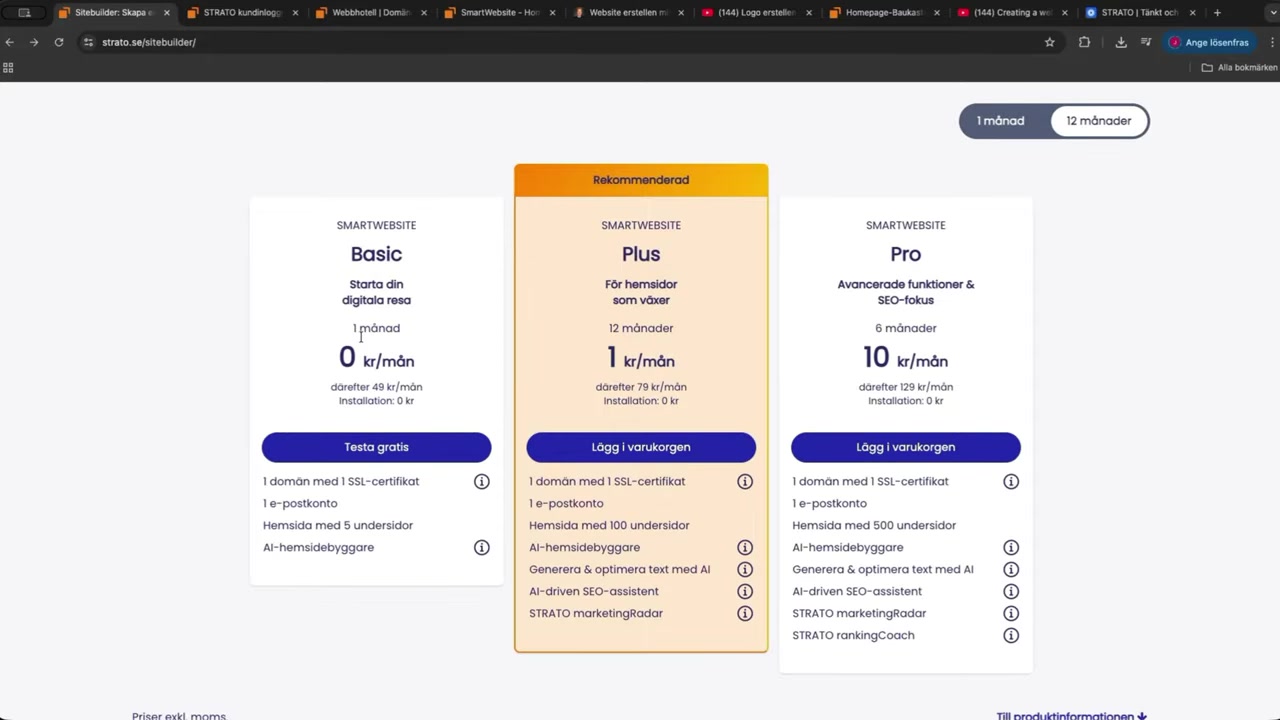Select the 12 månader billing option
1280x720 pixels.
coord(1099,121)
